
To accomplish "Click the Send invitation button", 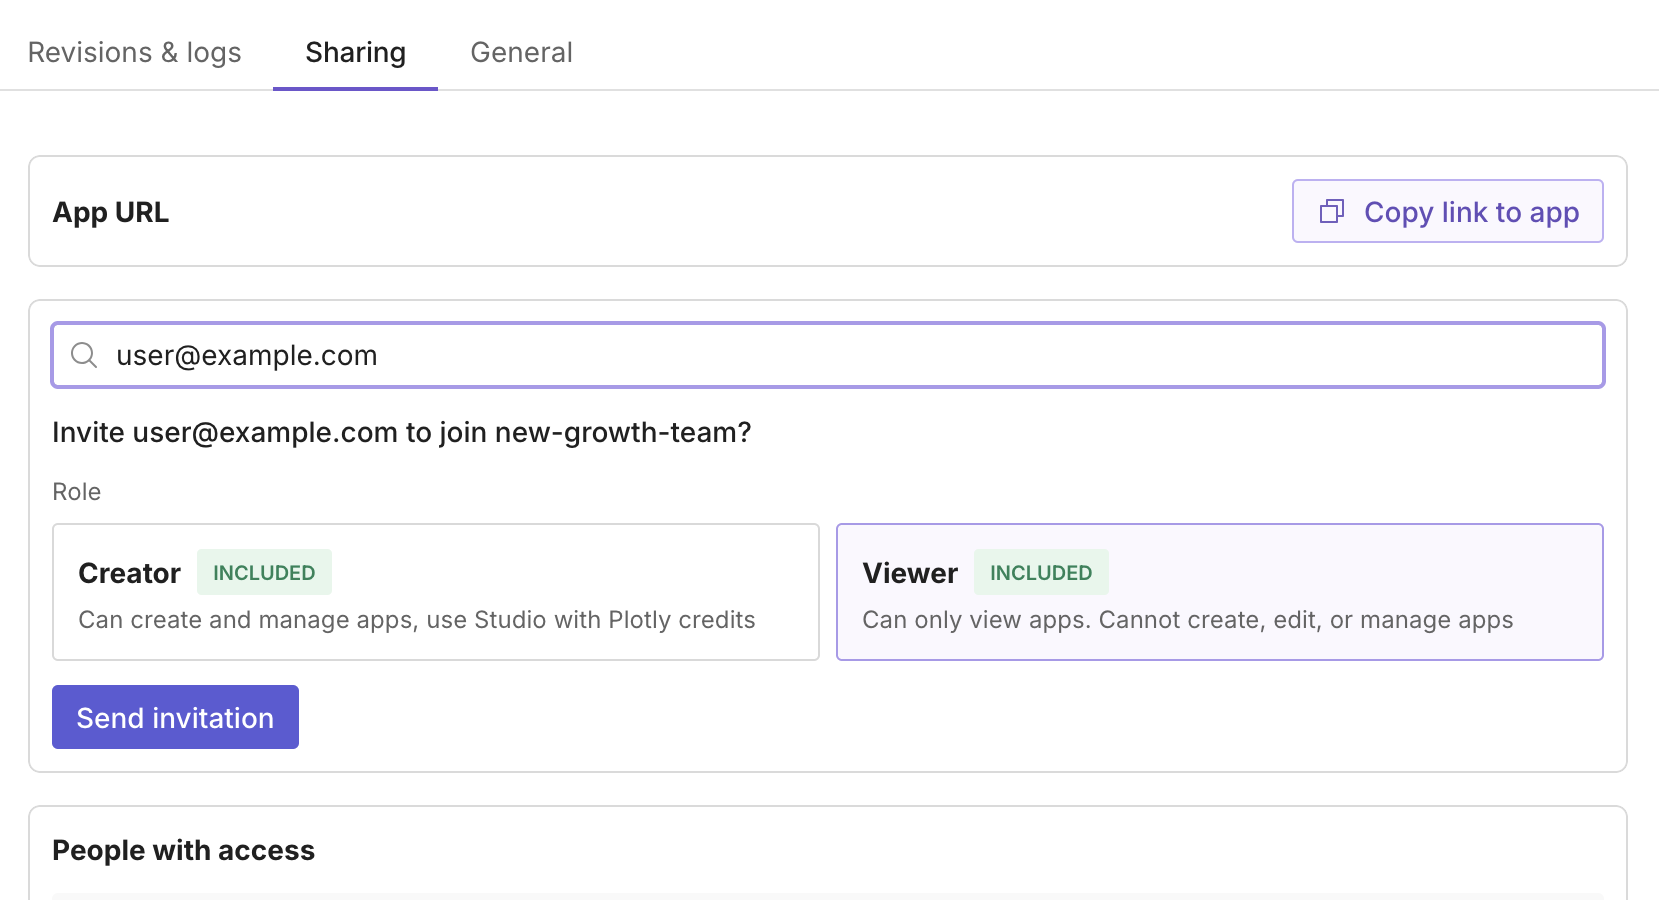I will (175, 717).
